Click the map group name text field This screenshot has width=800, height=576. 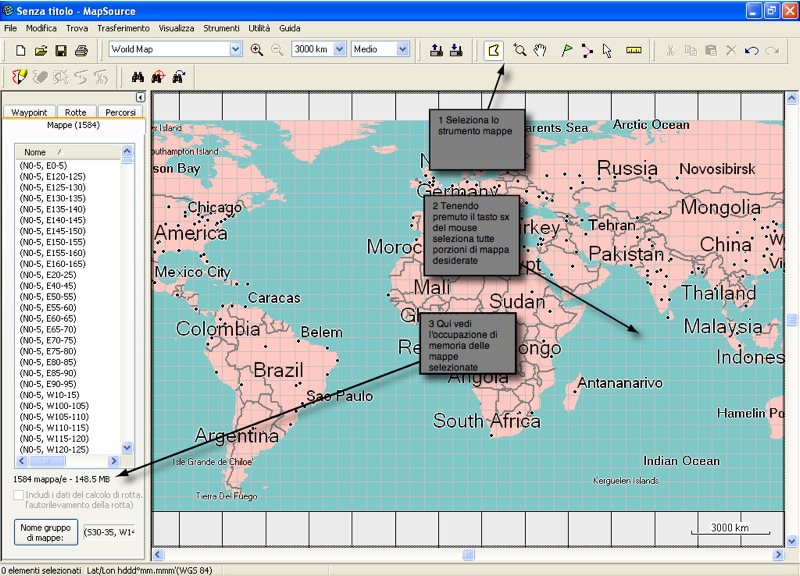pos(109,532)
